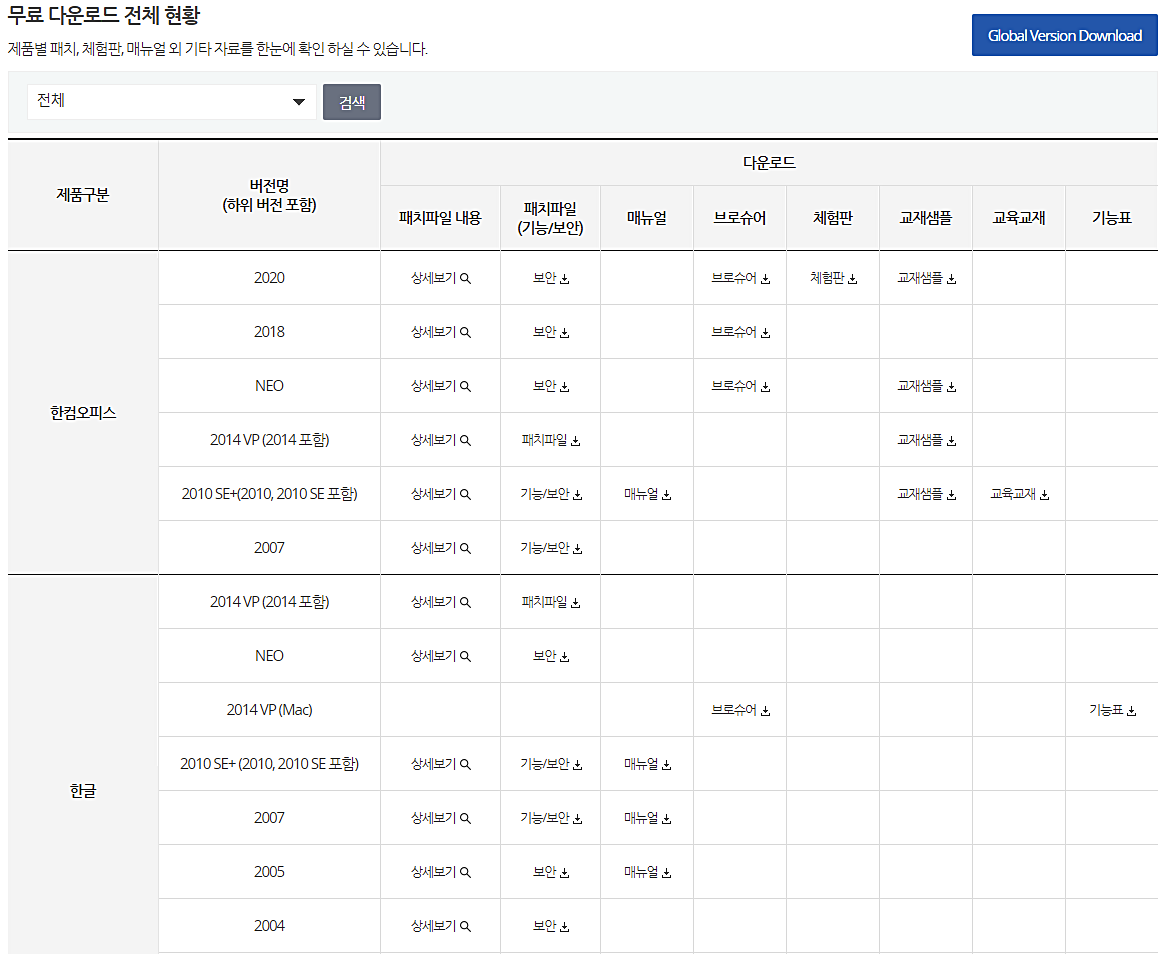This screenshot has height=954, width=1169.
Task: Open 상세보기 for 한글 2010 SE+
Action: (441, 764)
